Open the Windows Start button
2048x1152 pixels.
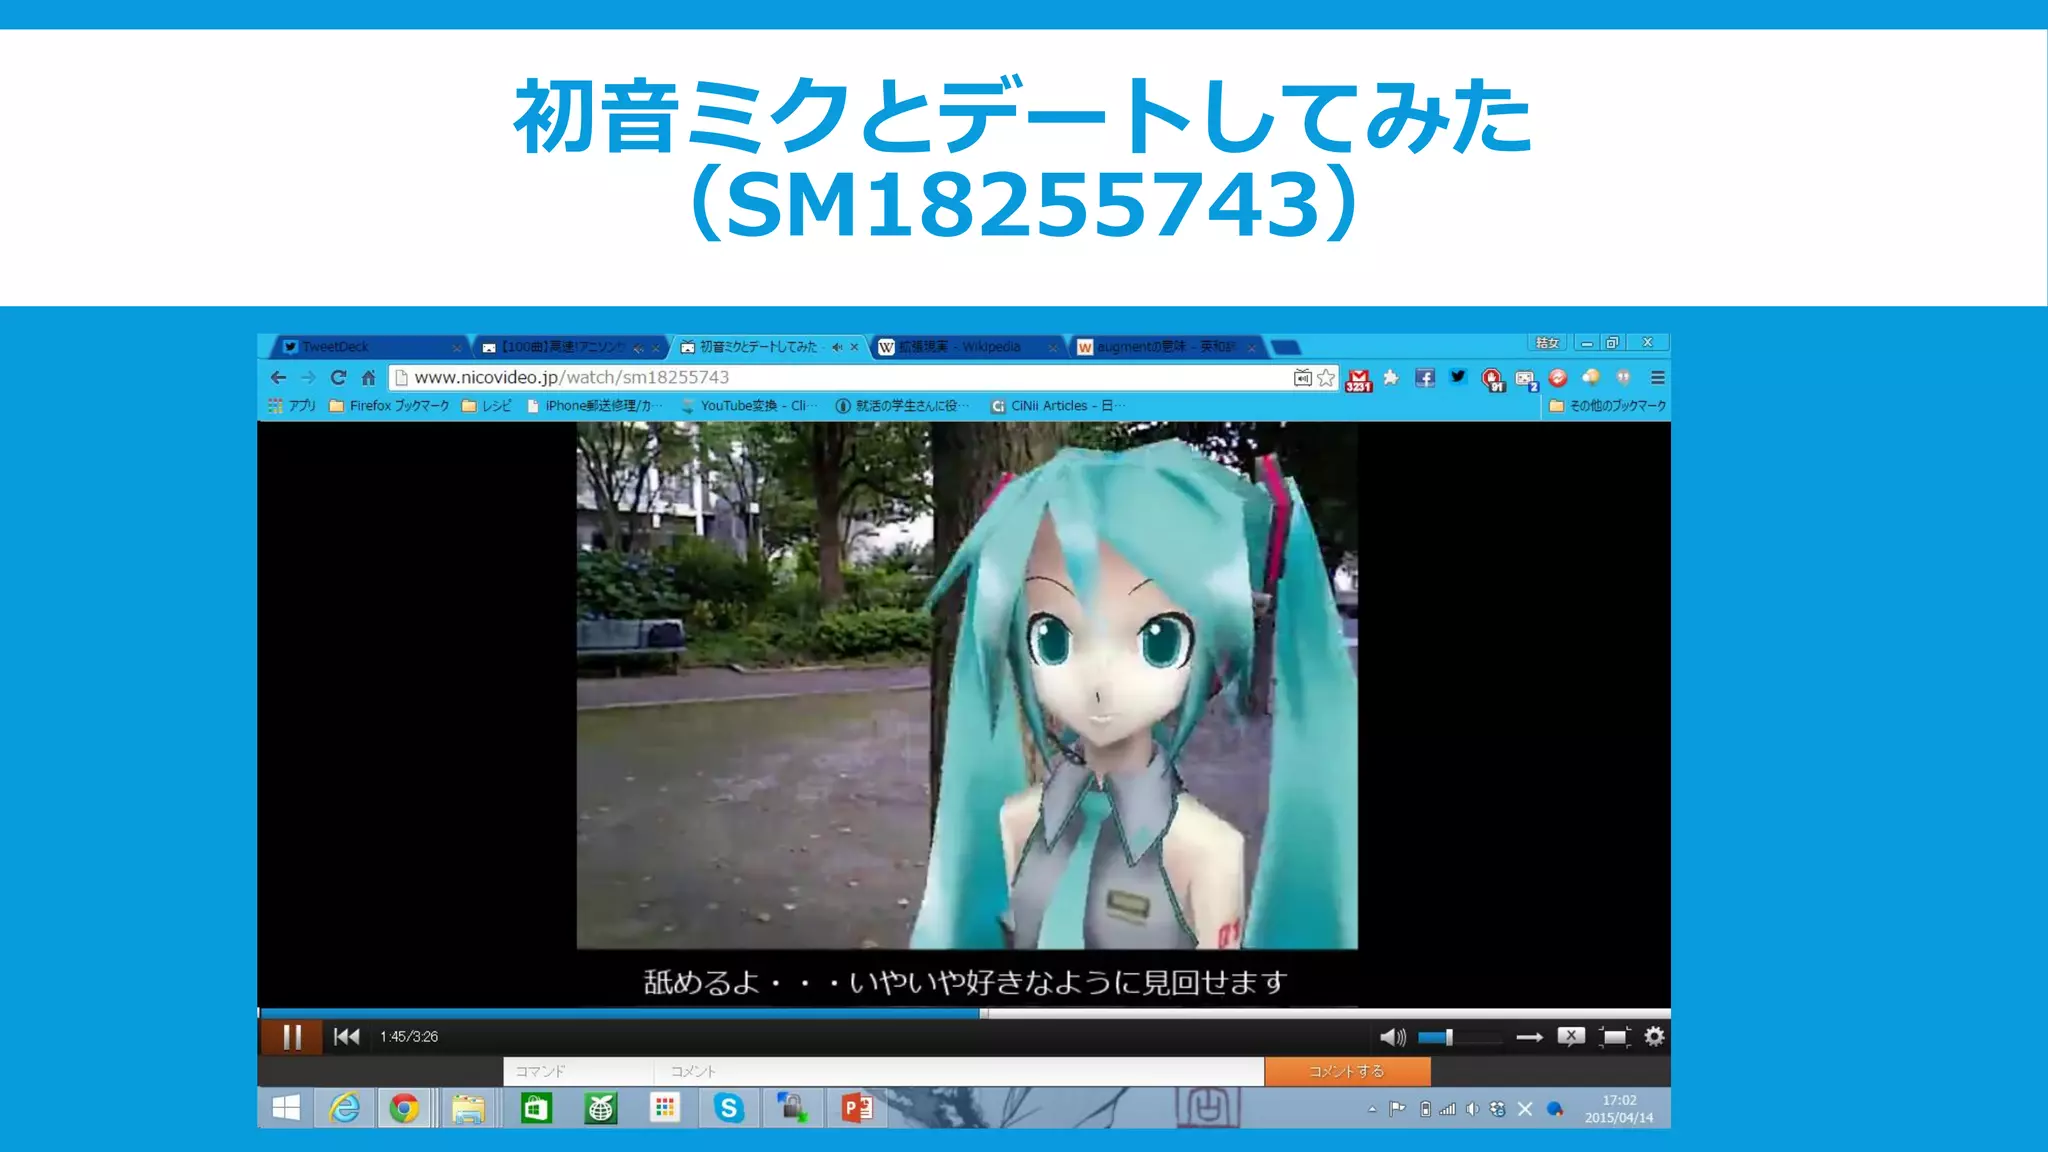(286, 1108)
